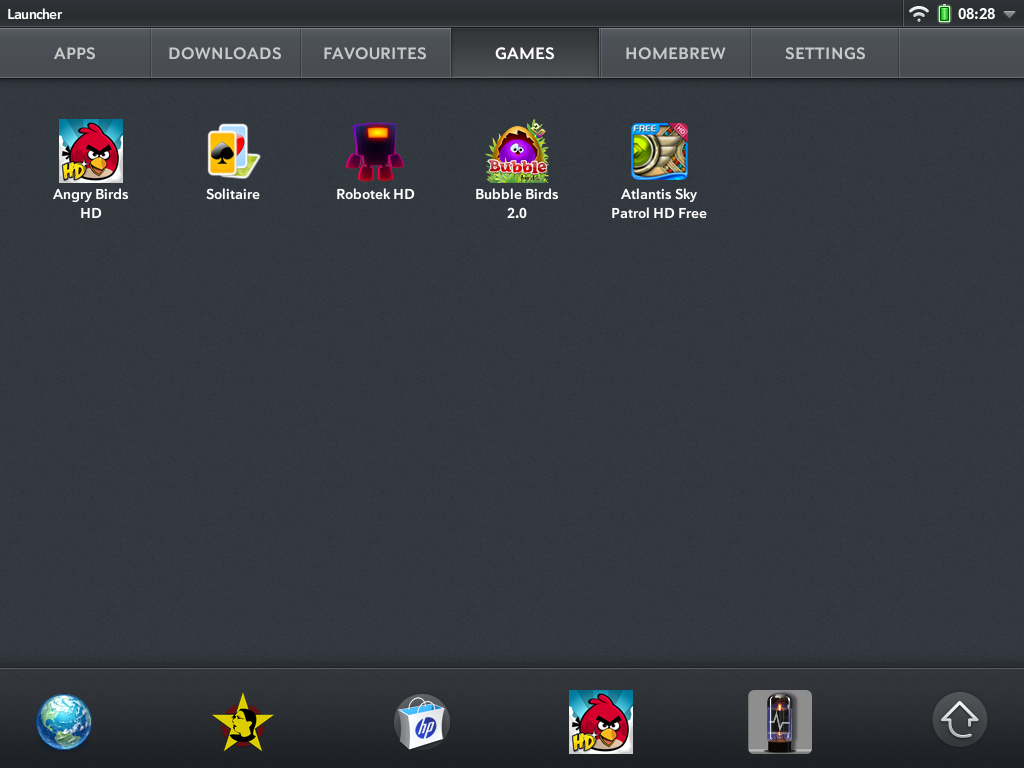1024x768 pixels.
Task: Open the HP App Catalog shopping bag
Action: pyautogui.click(x=421, y=721)
